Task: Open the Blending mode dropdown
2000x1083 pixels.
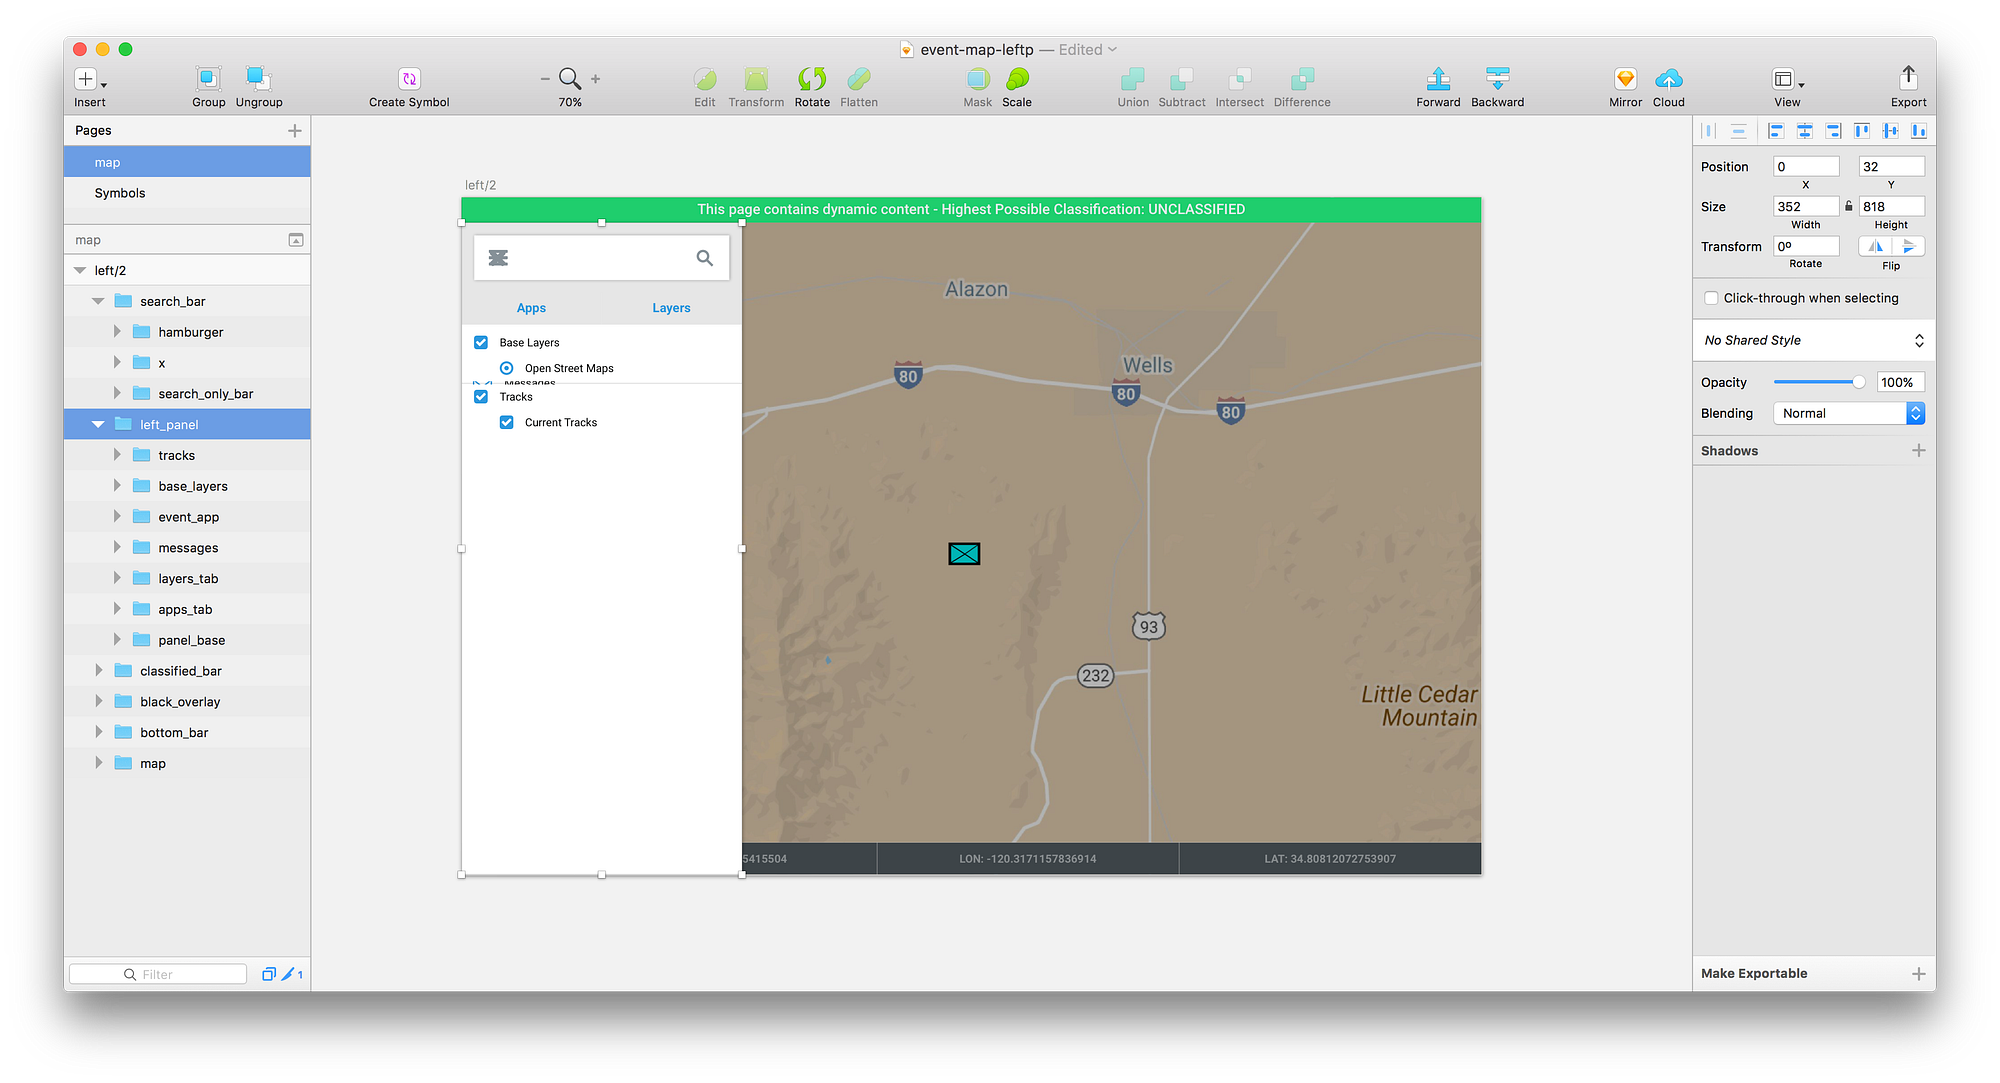Action: (x=1848, y=413)
